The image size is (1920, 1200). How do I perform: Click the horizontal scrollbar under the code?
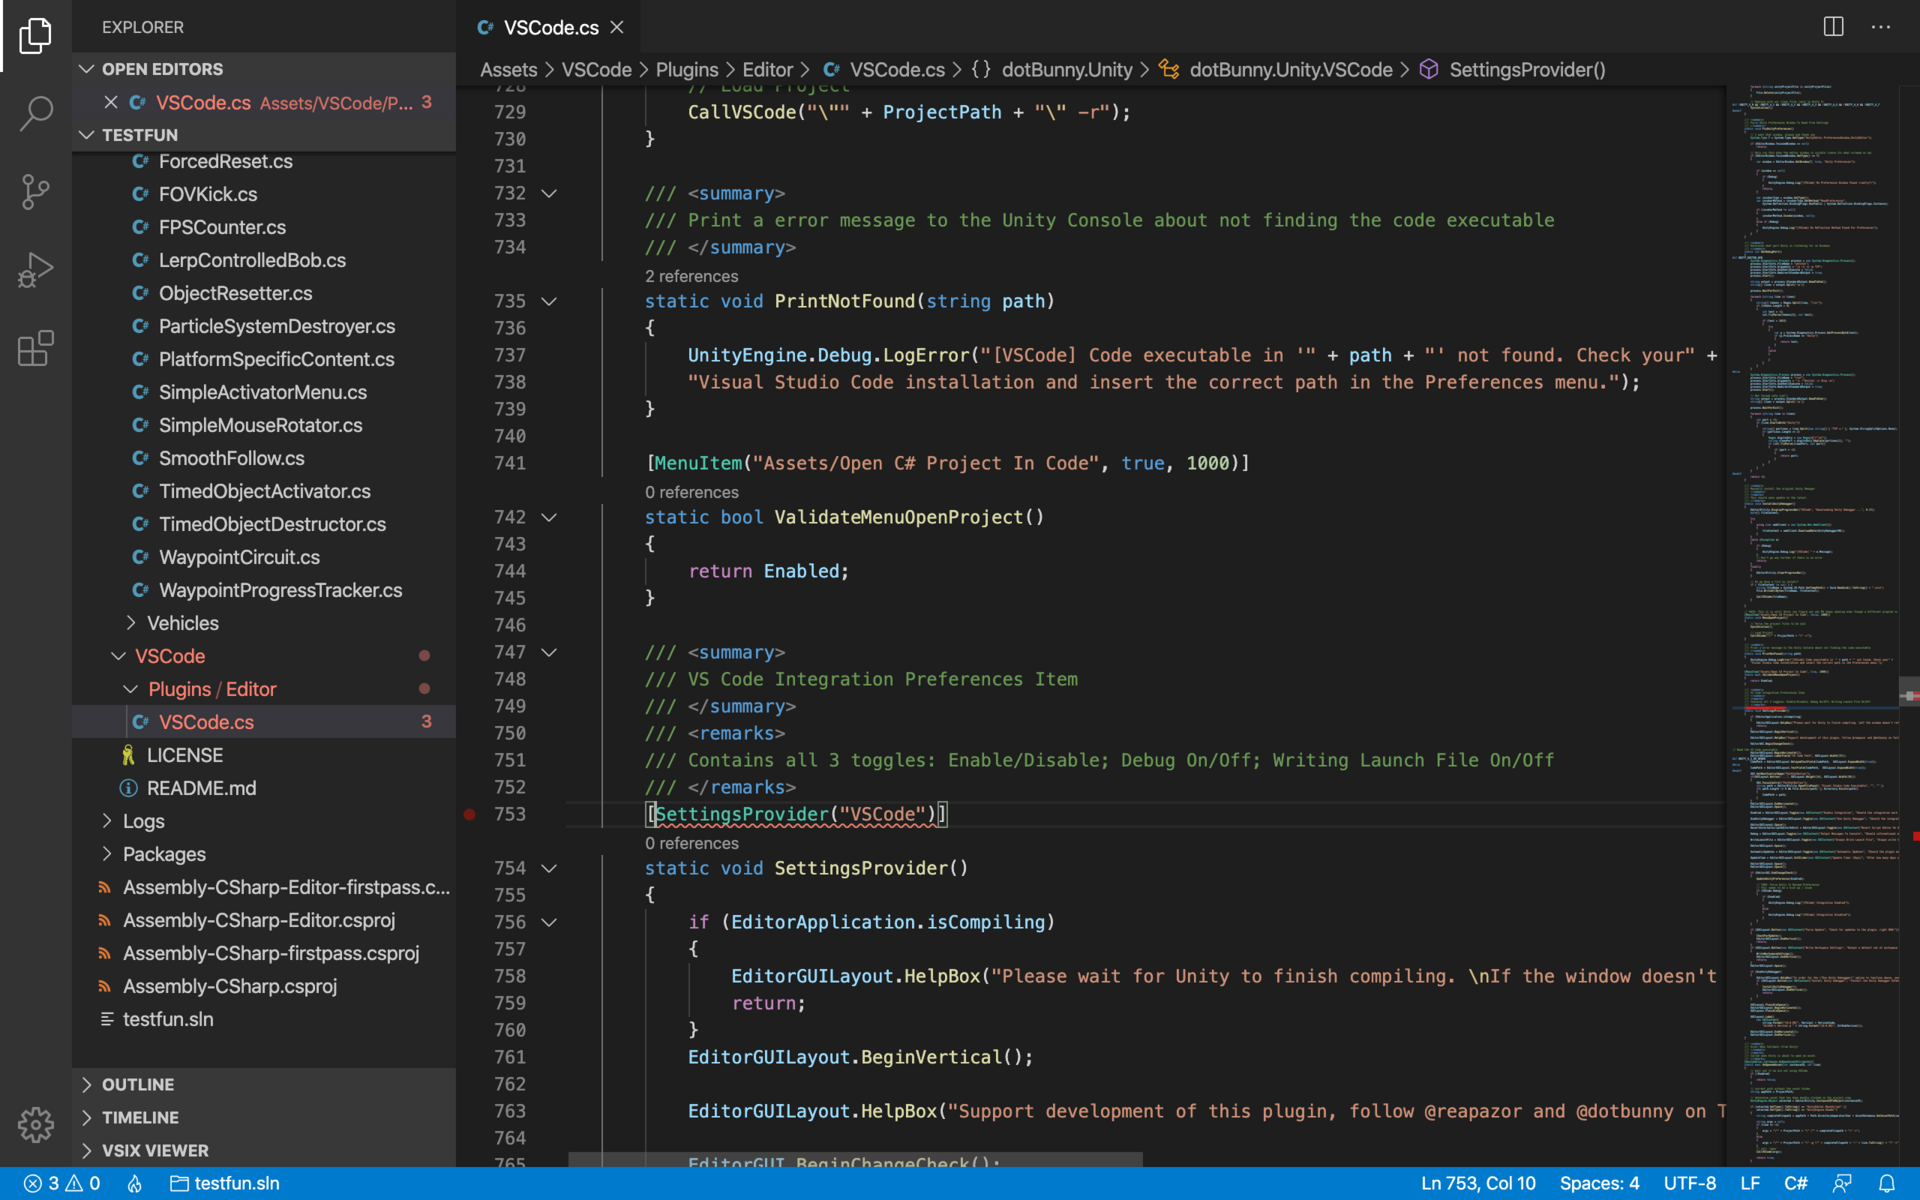(x=855, y=1159)
